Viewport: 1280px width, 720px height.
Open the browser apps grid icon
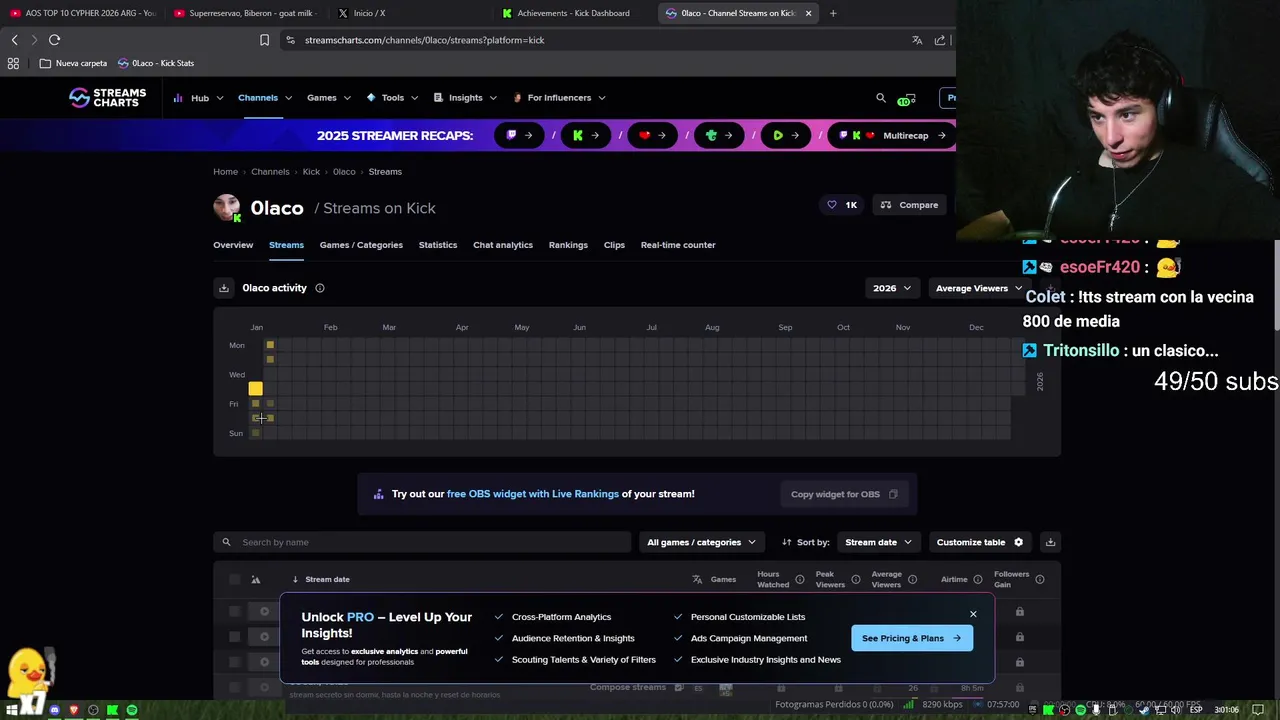[13, 63]
